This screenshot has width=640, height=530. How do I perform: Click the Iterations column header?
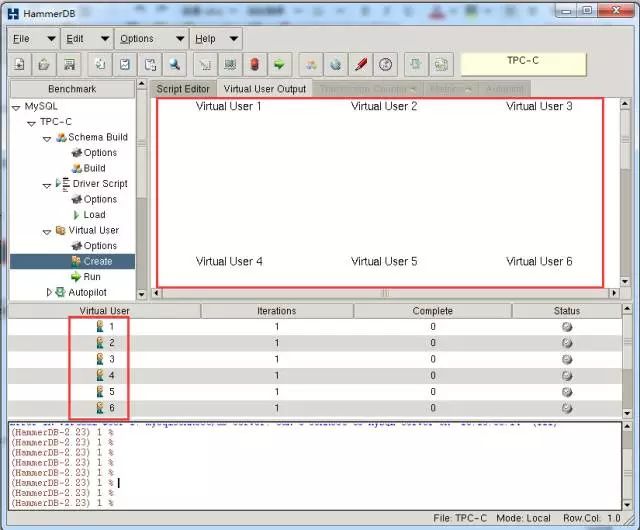click(x=277, y=311)
